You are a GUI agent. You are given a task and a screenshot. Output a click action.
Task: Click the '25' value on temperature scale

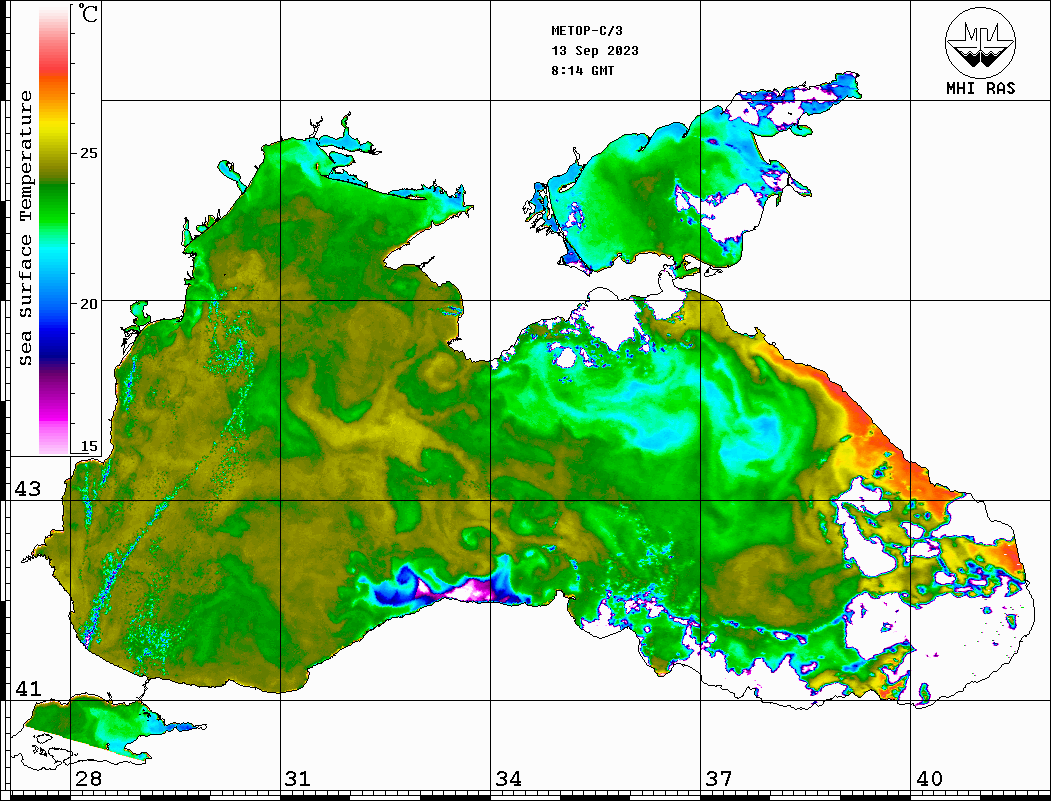pos(88,153)
